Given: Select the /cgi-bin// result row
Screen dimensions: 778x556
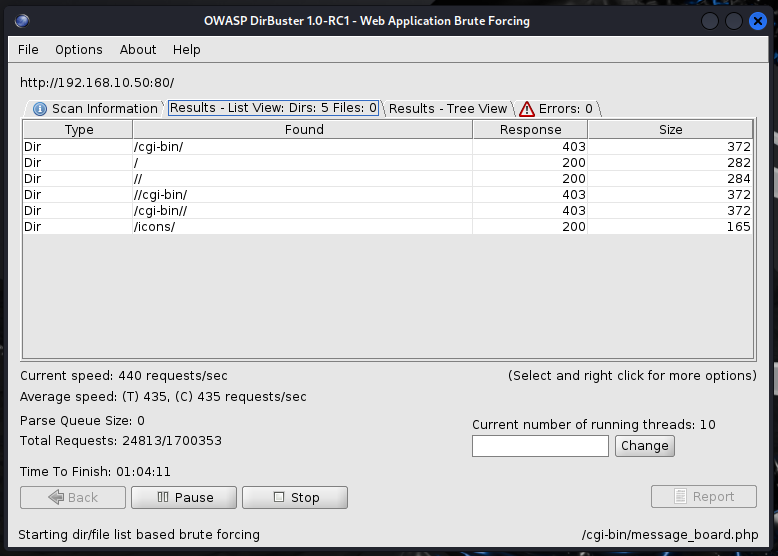Looking at the screenshot, I should click(388, 210).
